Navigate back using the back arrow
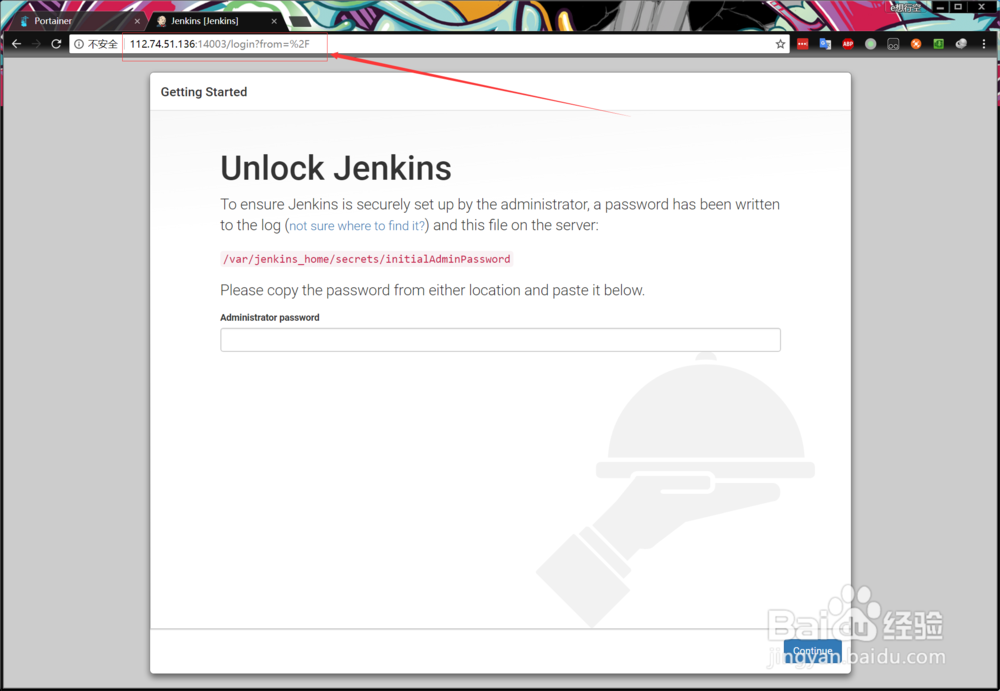Viewport: 1000px width, 691px height. tap(15, 44)
